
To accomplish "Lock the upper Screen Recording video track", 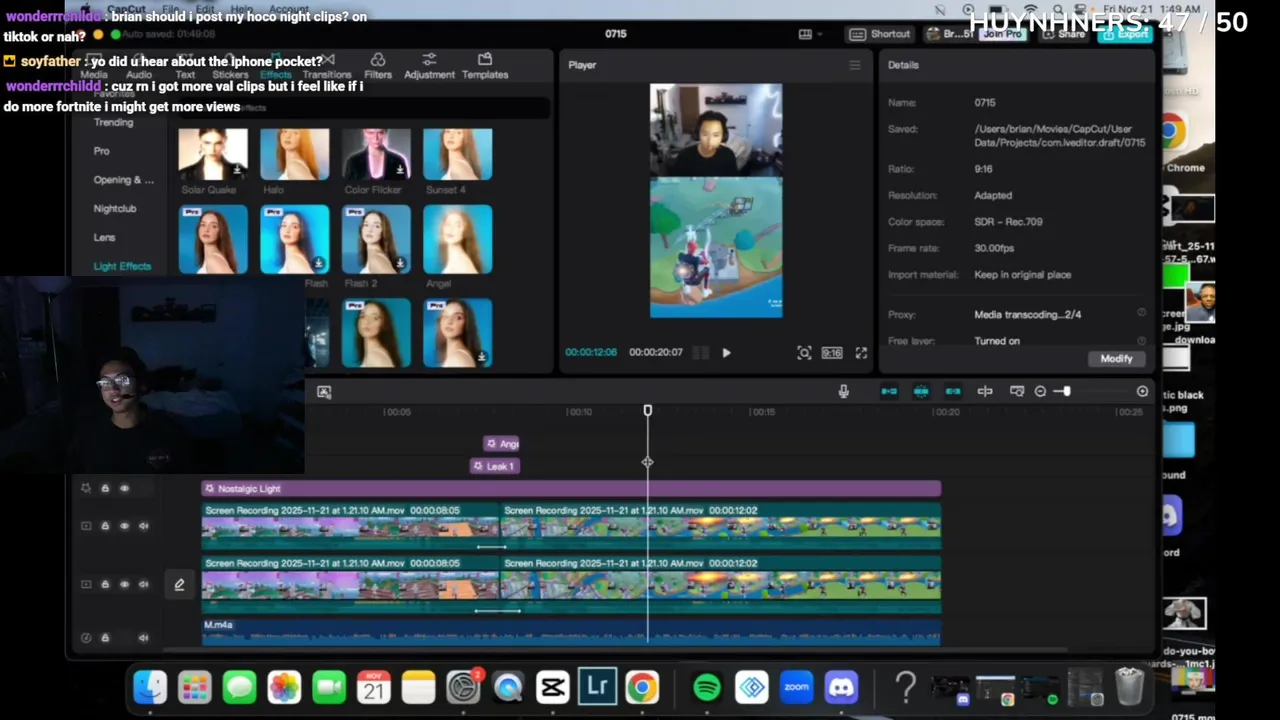I will pyautogui.click(x=105, y=526).
